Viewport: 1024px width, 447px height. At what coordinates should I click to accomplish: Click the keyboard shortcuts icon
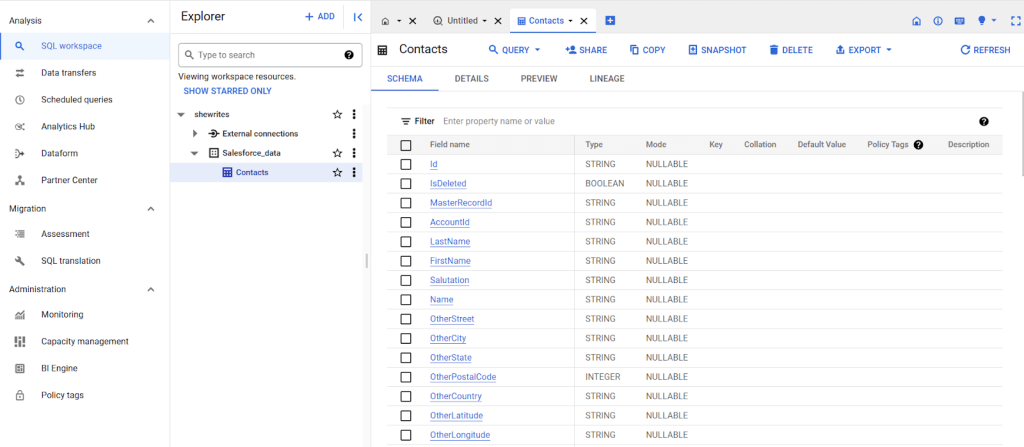click(959, 21)
